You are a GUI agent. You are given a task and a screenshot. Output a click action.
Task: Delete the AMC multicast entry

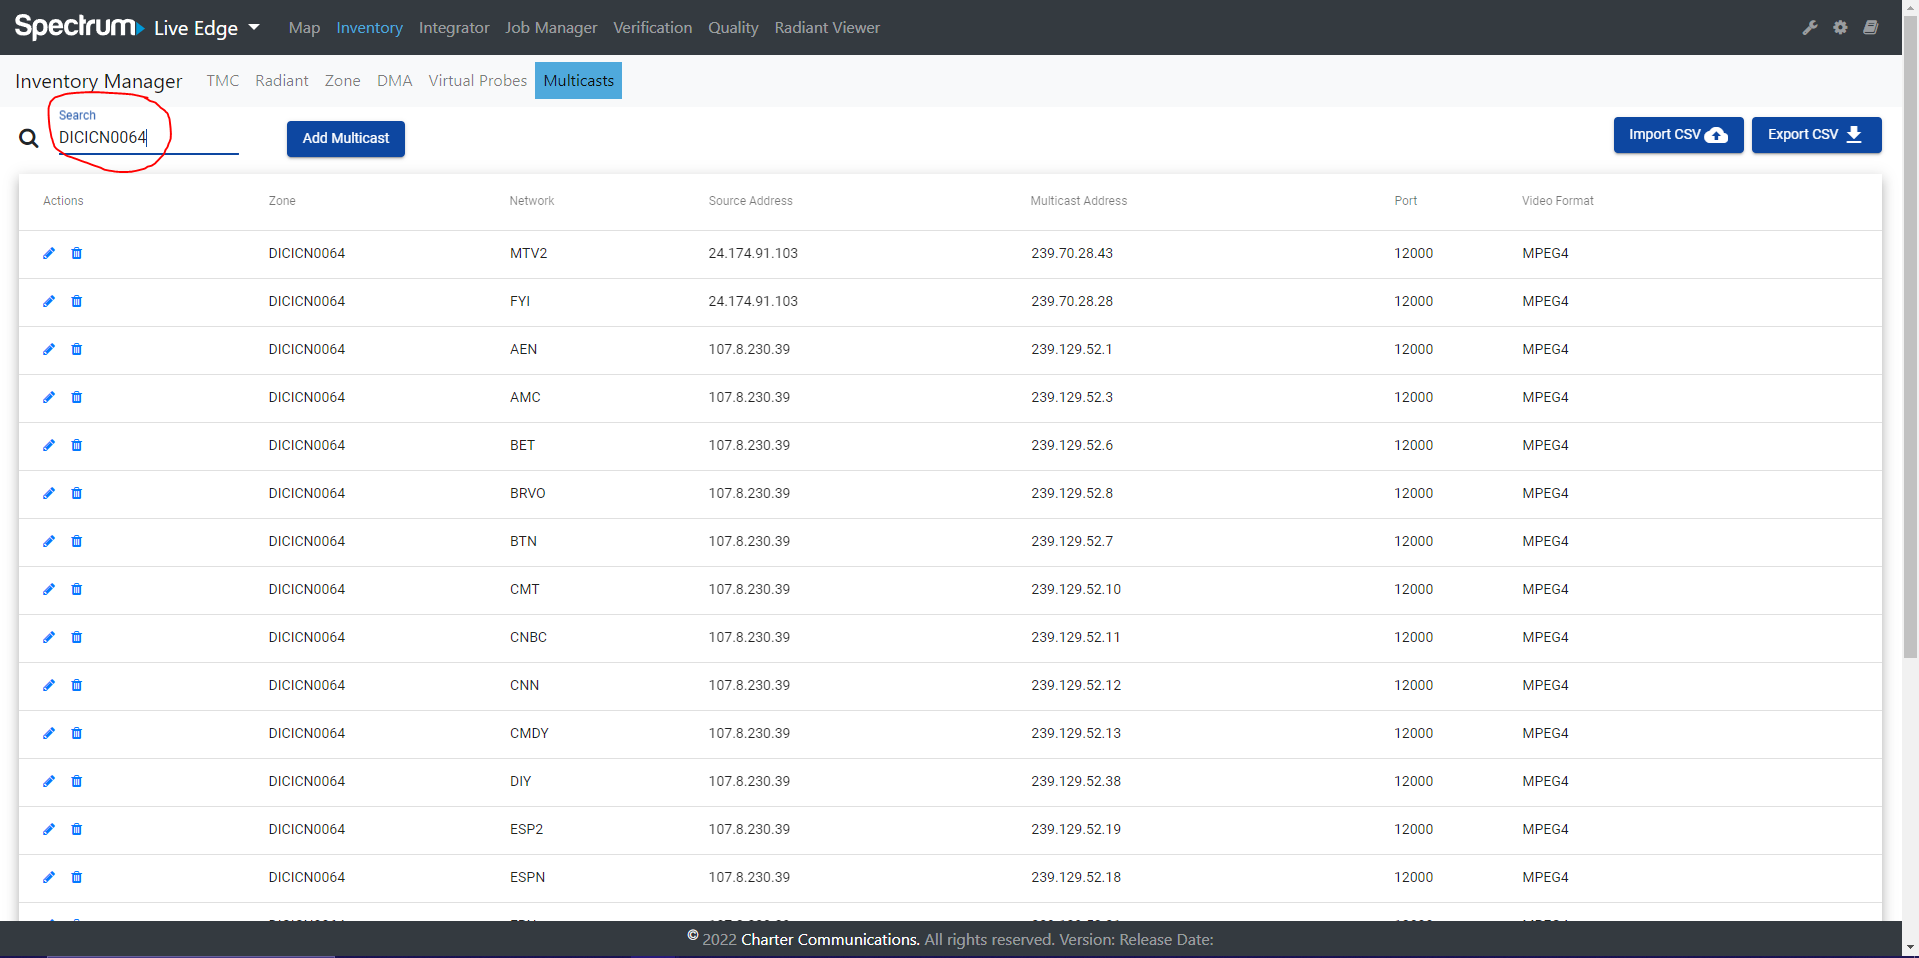(x=77, y=397)
